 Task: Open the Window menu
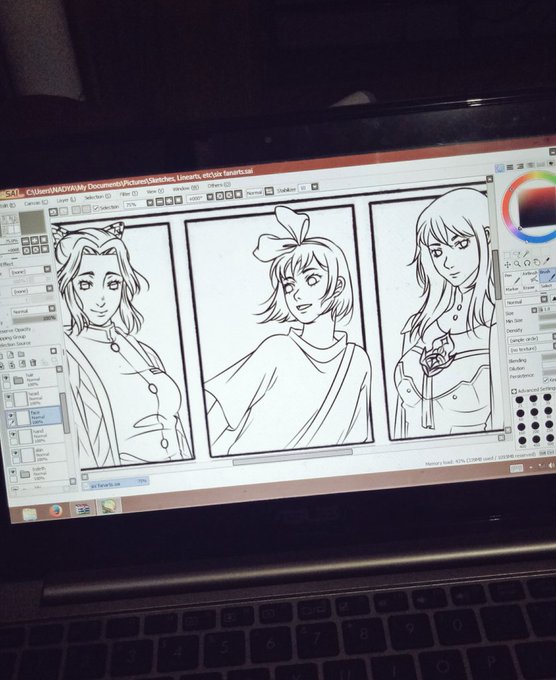[186, 189]
